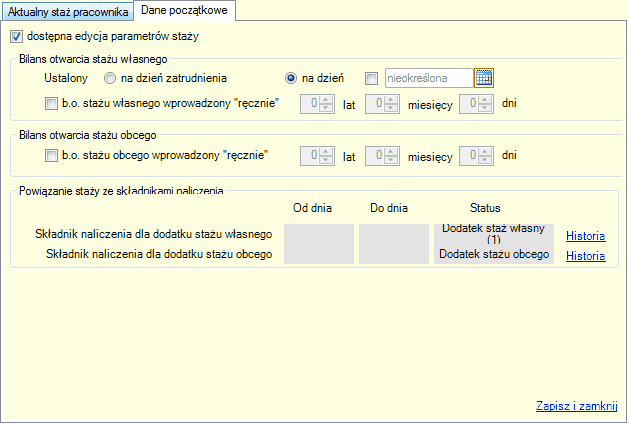Increase dni value for staż własny

pyautogui.click(x=485, y=100)
